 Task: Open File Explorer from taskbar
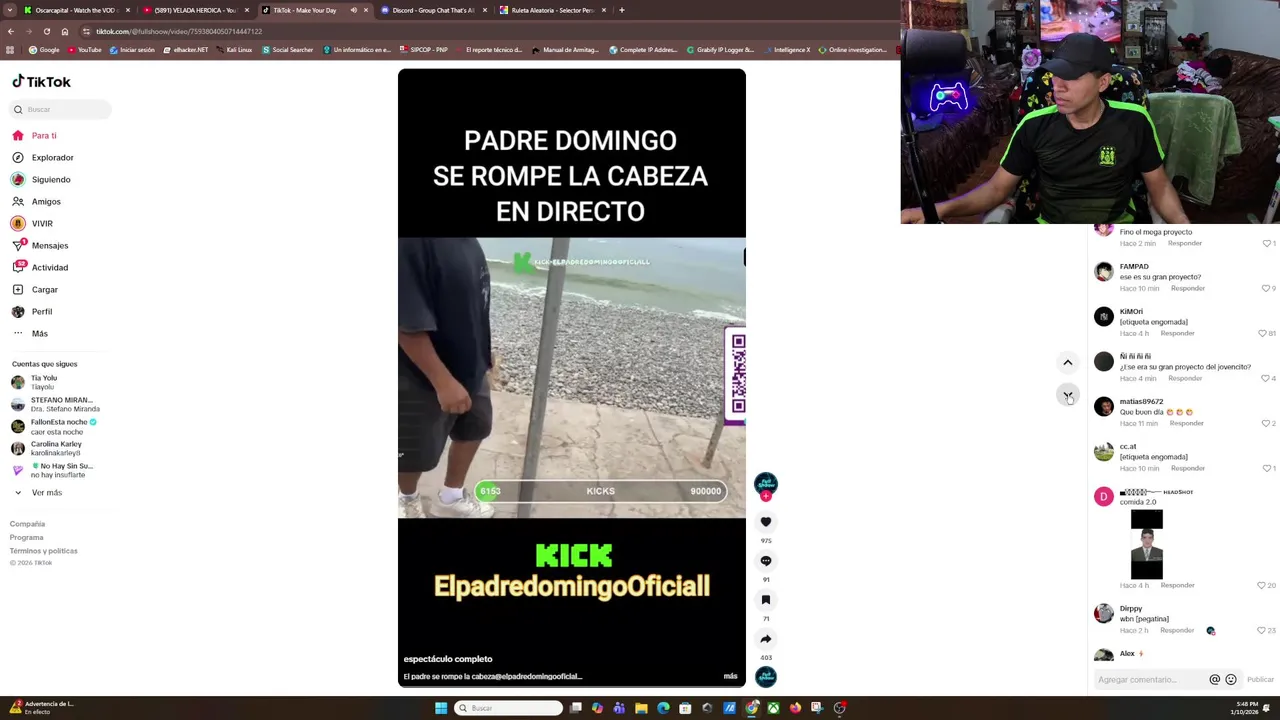click(641, 708)
